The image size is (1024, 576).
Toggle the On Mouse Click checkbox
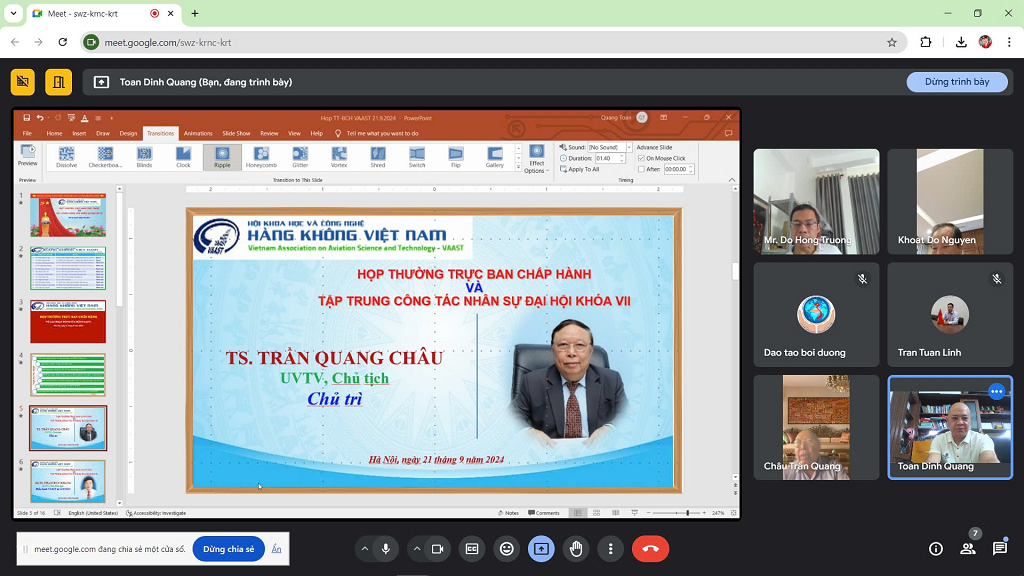(642, 158)
